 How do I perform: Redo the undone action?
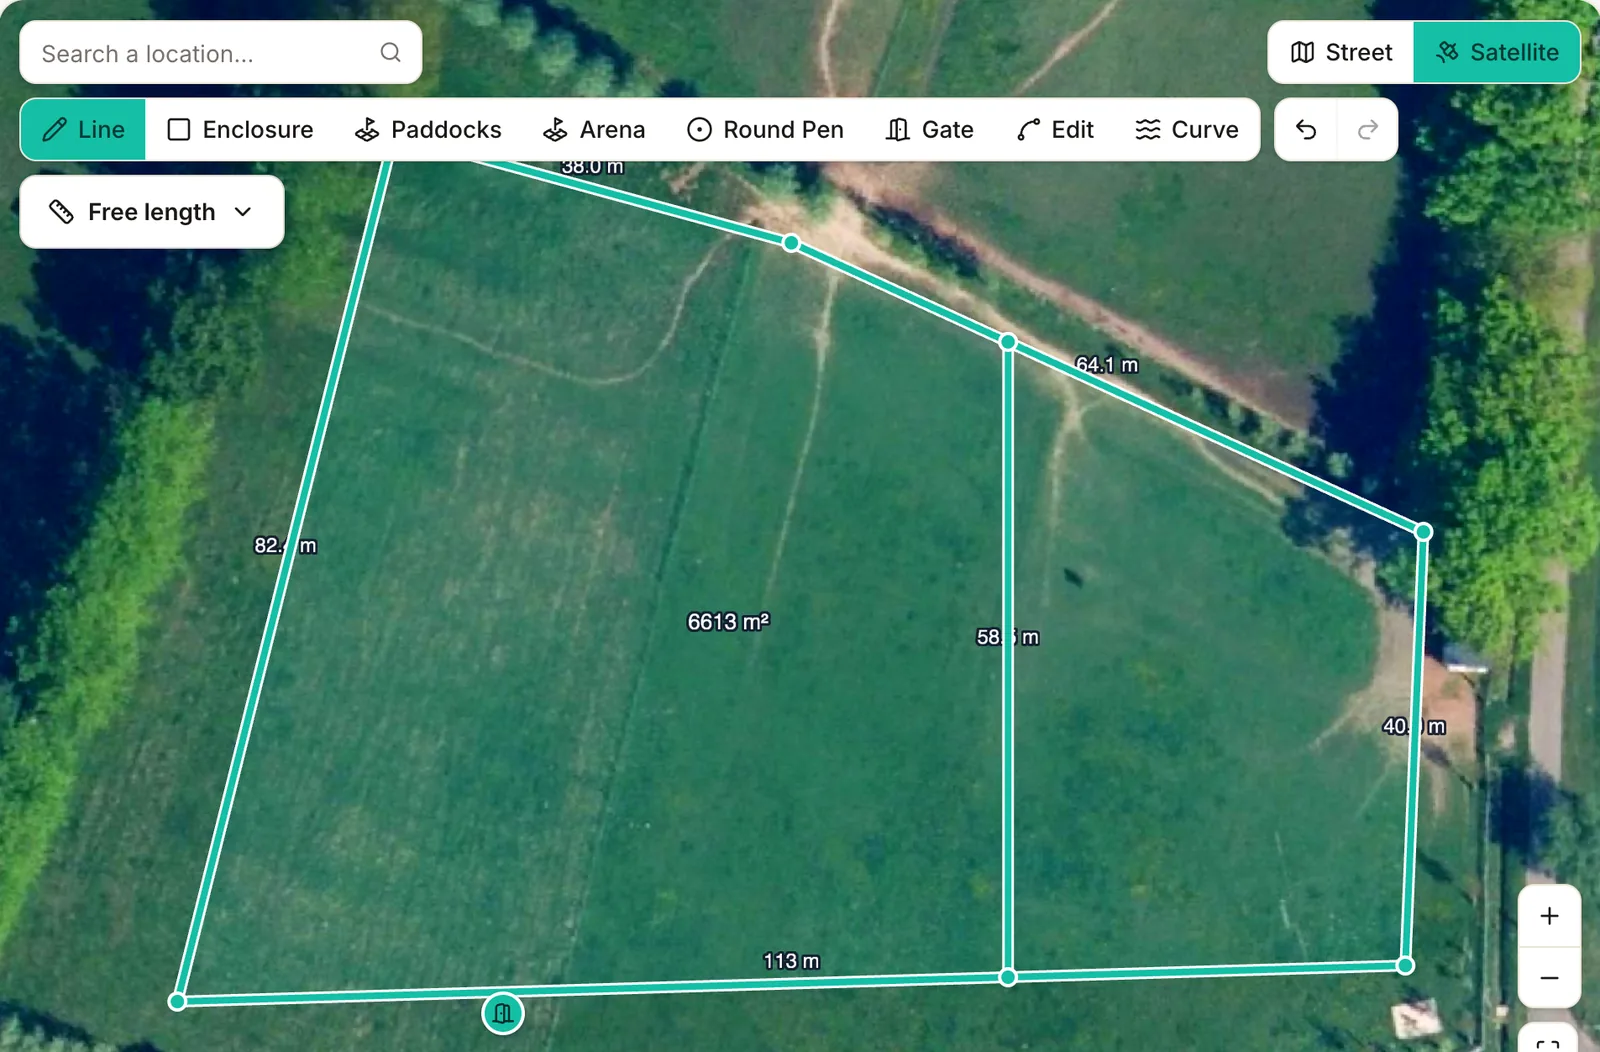click(x=1368, y=130)
